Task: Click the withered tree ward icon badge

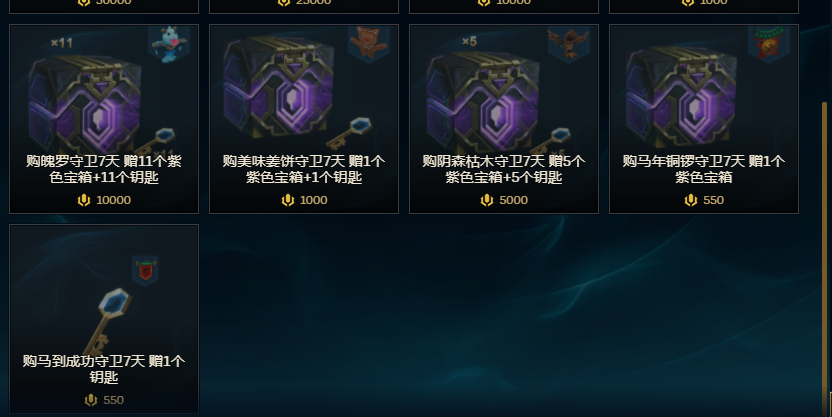Action: pyautogui.click(x=568, y=44)
